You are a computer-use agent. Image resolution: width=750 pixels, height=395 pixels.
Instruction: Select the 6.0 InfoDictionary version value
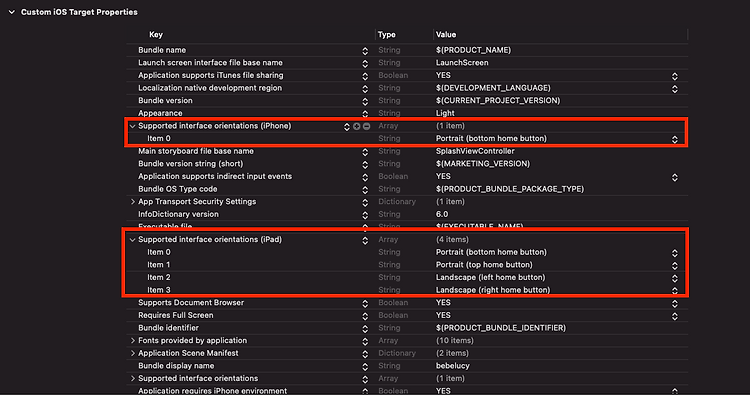pyautogui.click(x=442, y=214)
